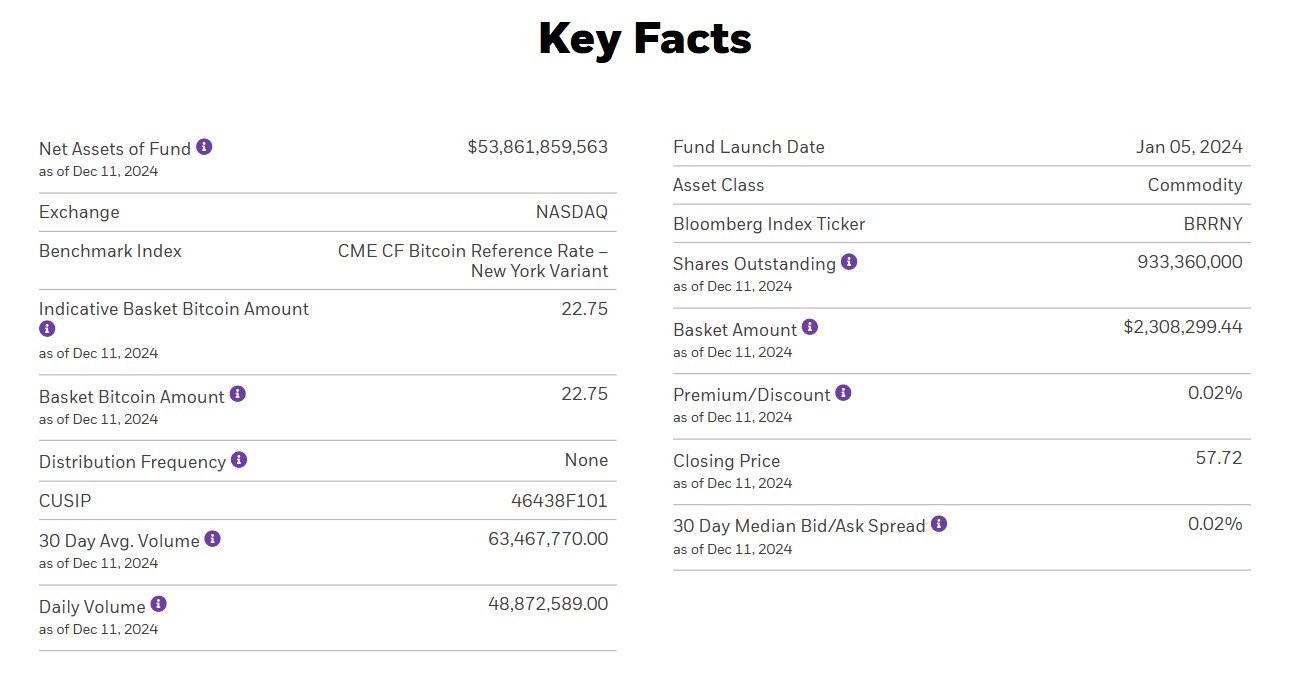Show info for Basket Amount
The height and width of the screenshot is (699, 1310).
point(810,327)
